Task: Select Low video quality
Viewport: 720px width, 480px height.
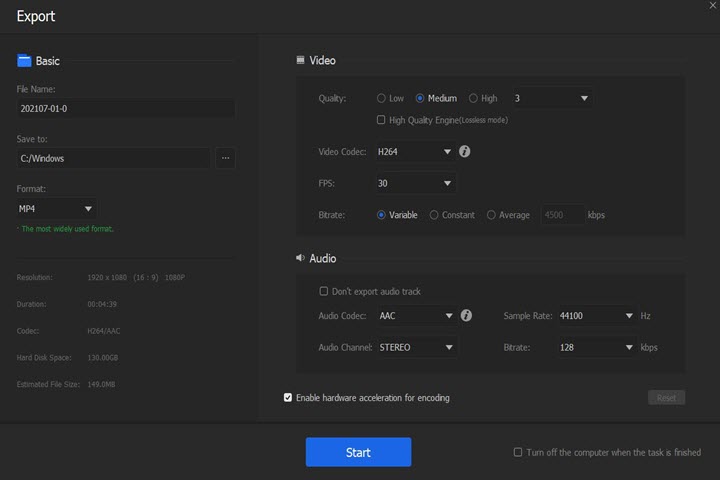Action: coord(382,99)
